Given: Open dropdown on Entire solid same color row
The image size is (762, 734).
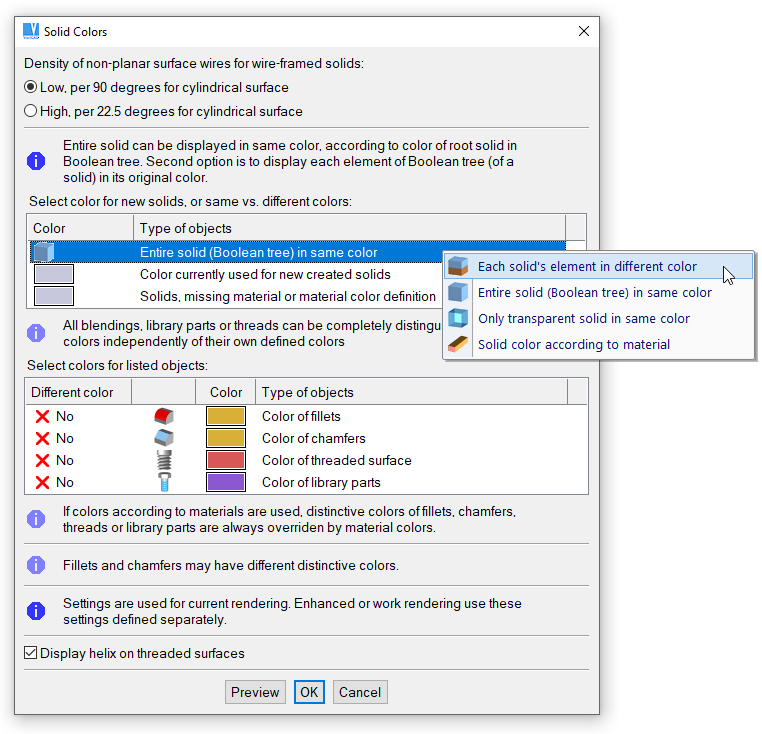Looking at the screenshot, I should coord(575,253).
